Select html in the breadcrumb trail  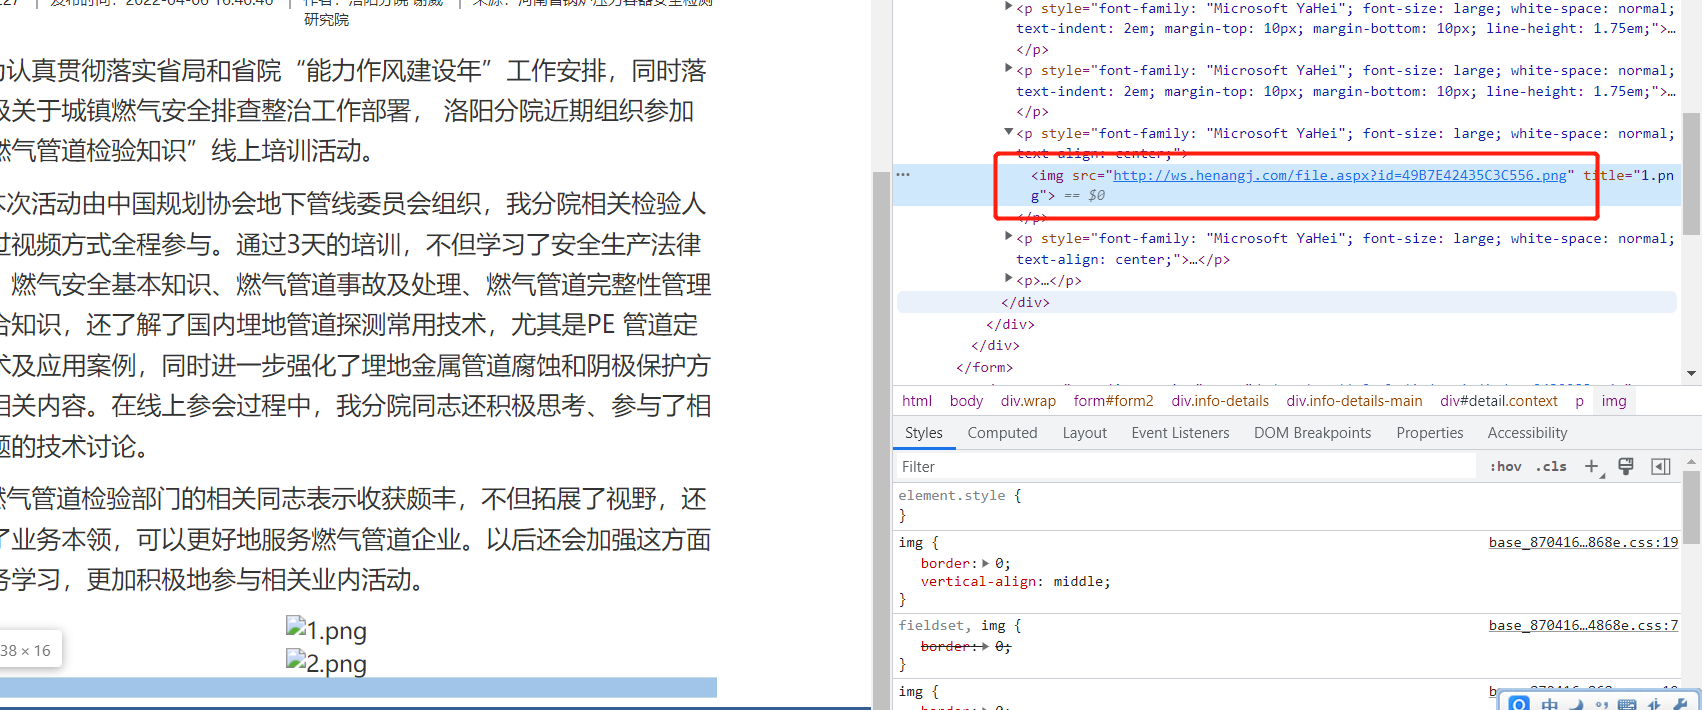916,401
